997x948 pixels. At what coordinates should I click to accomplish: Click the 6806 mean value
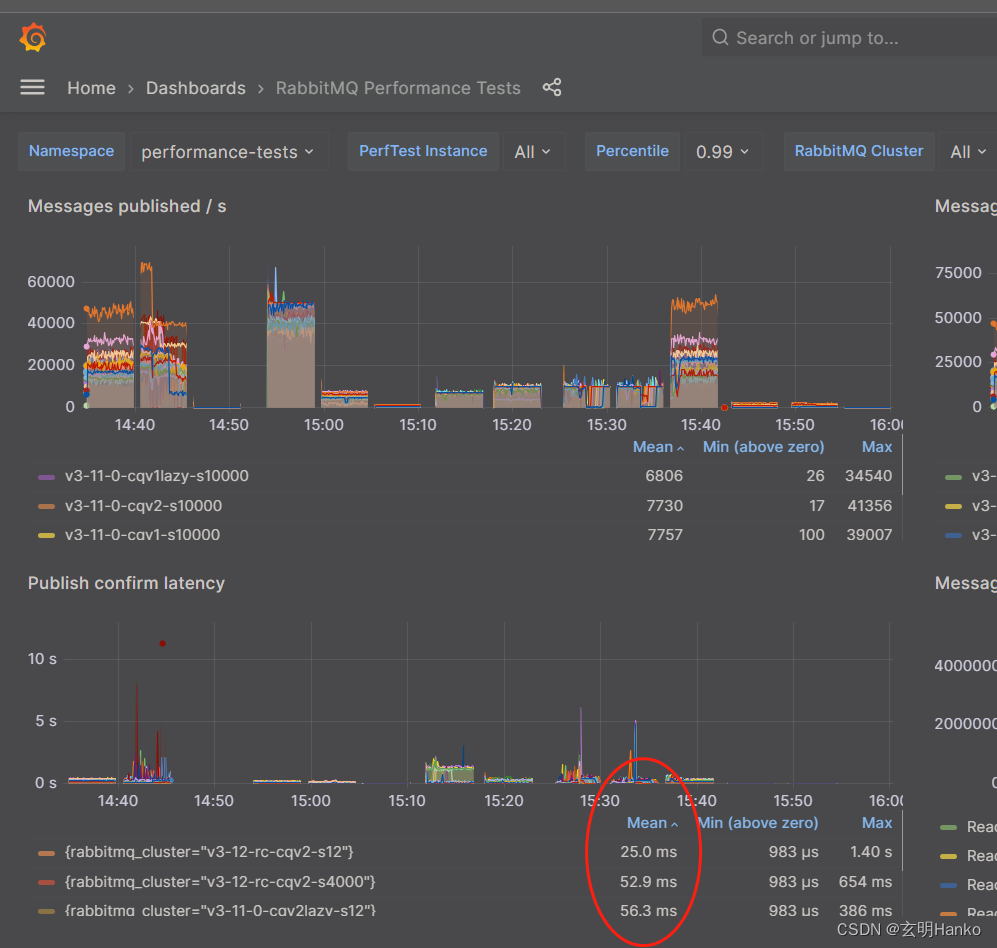664,476
